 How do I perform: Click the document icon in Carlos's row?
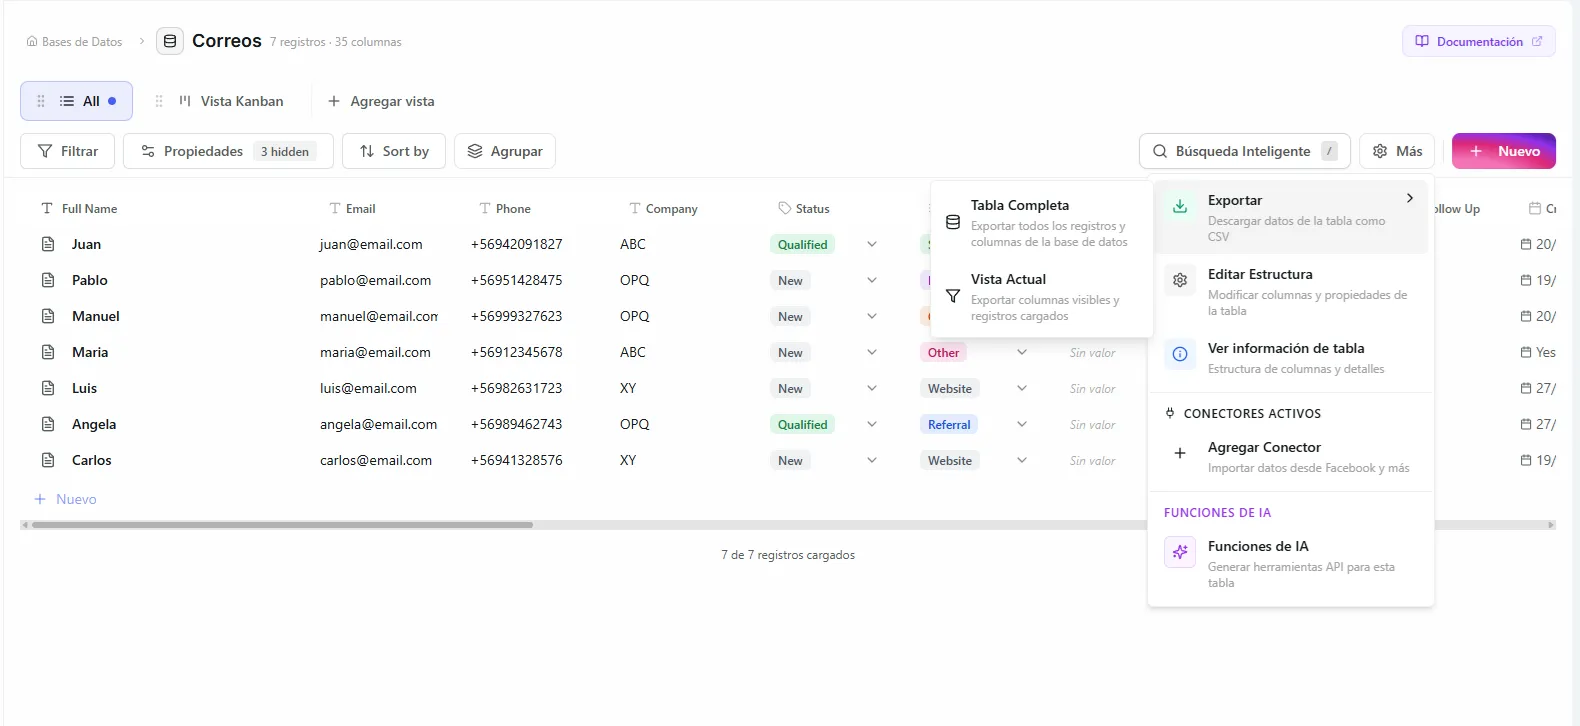click(48, 460)
